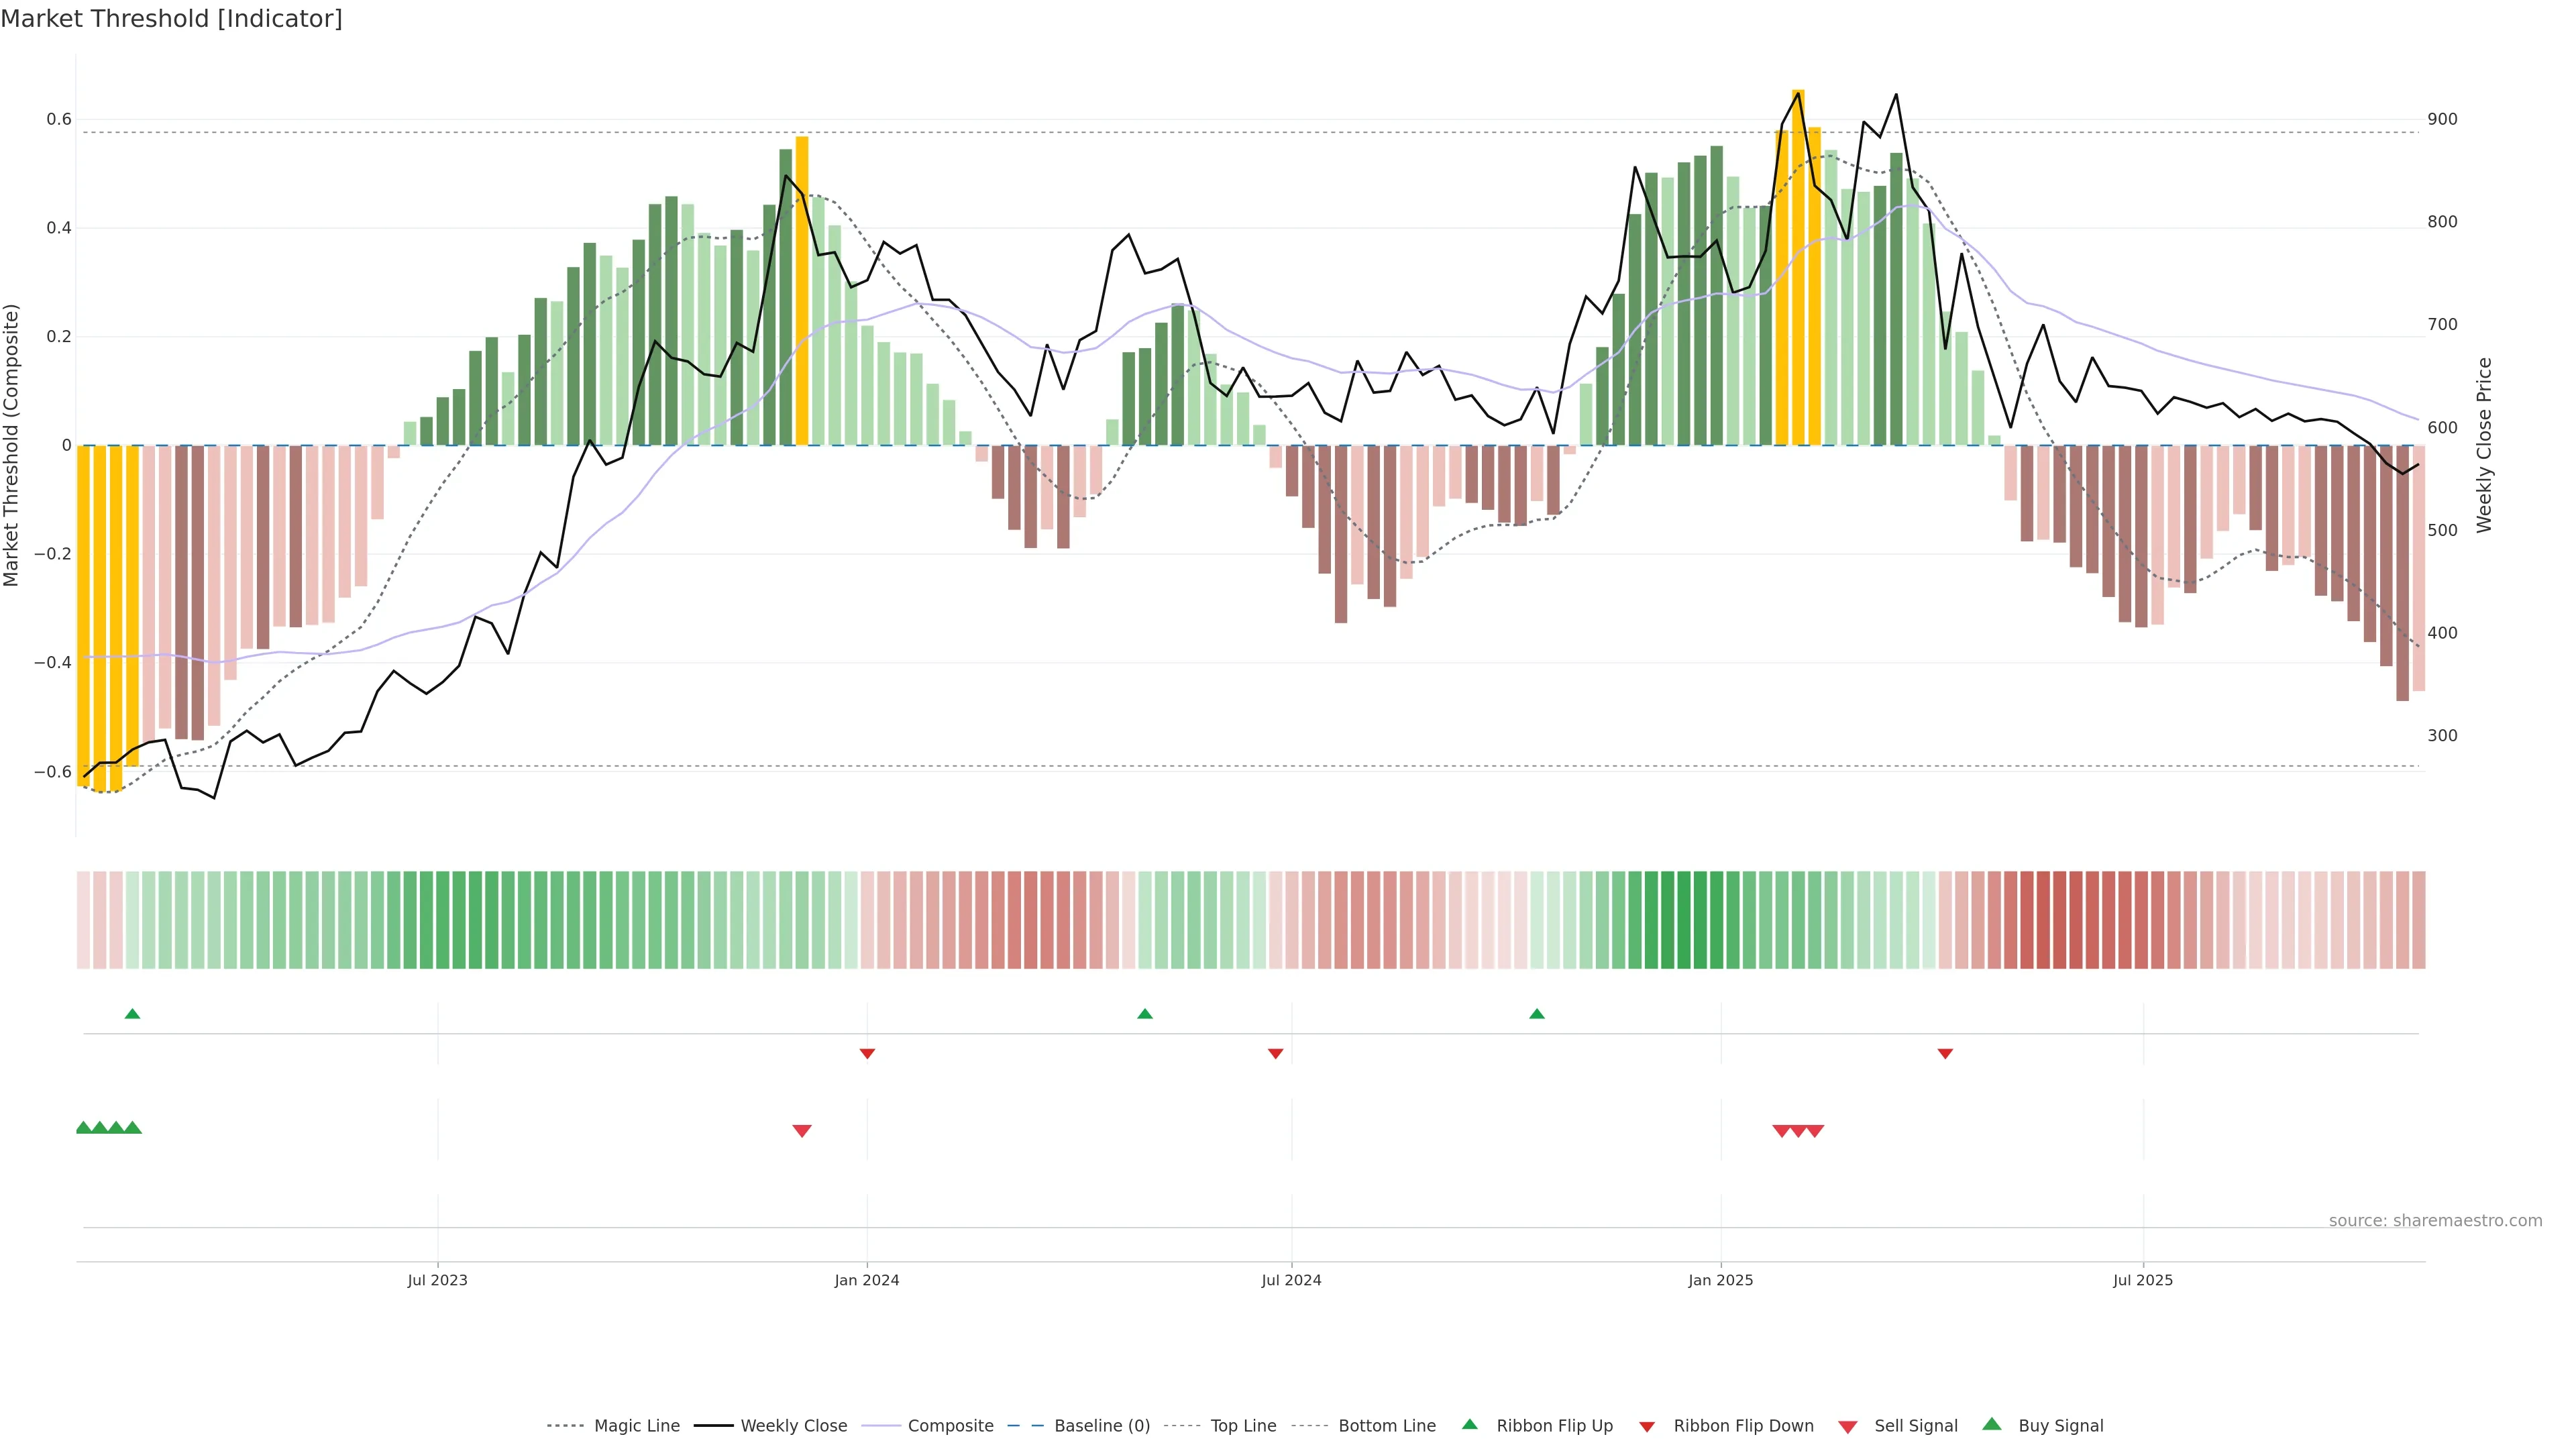2576x1449 pixels.
Task: Toggle the Composite legend entry
Action: pyautogui.click(x=950, y=1426)
